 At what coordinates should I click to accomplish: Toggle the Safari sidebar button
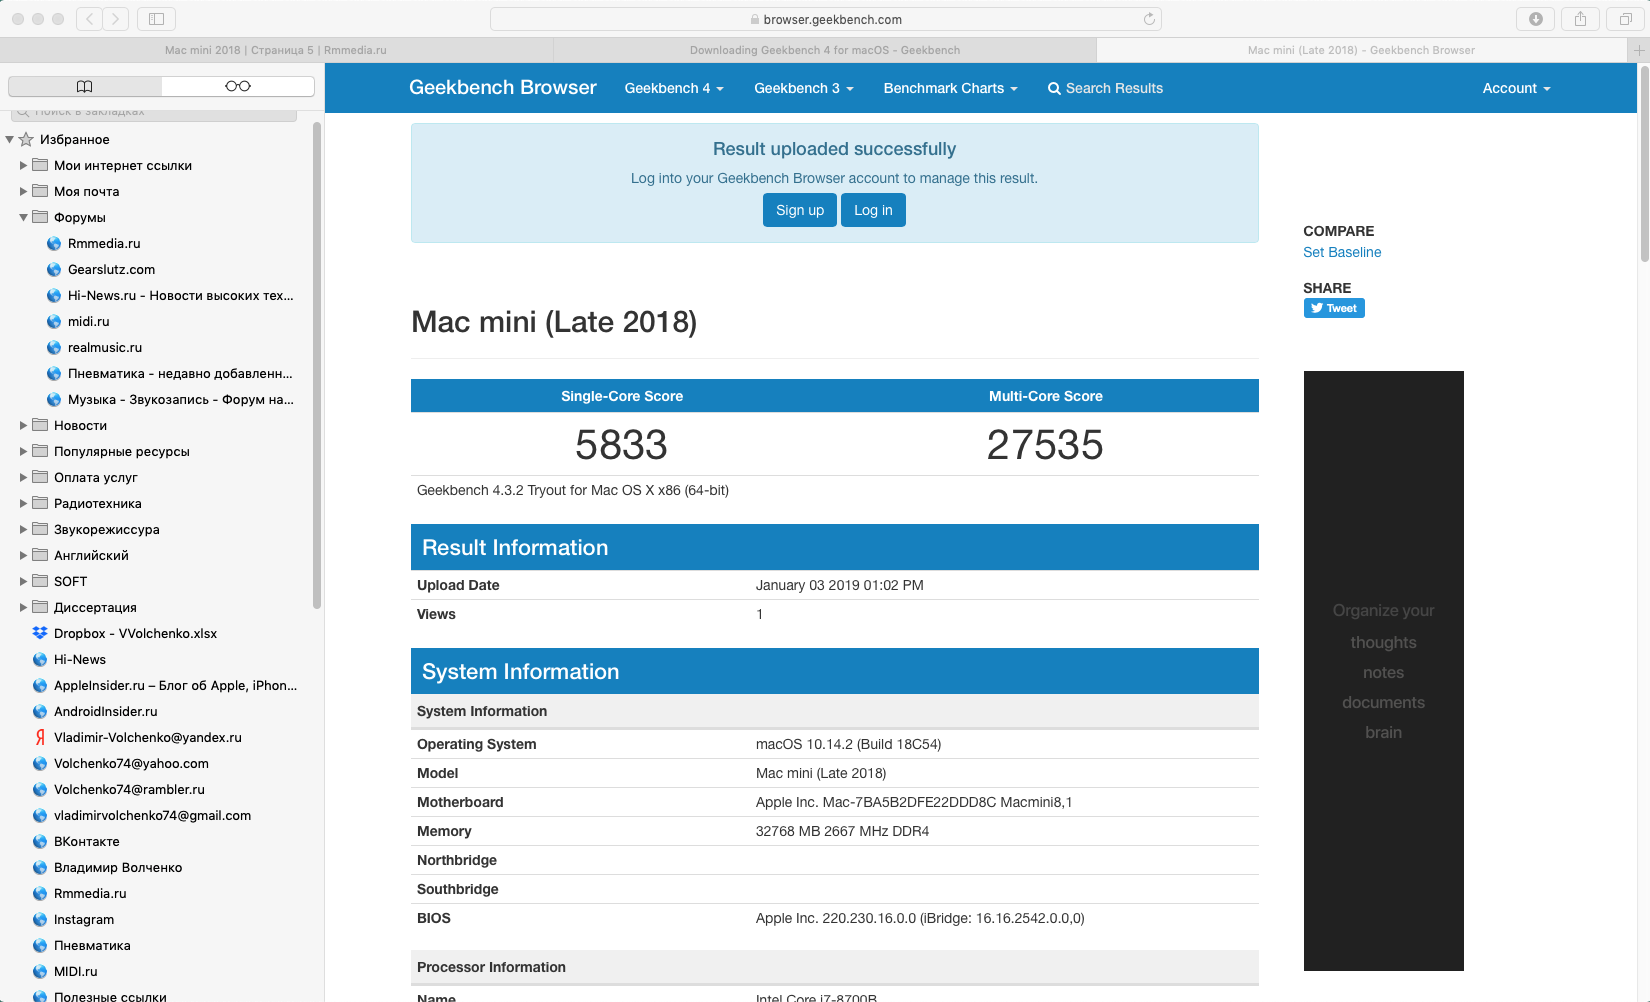point(156,19)
